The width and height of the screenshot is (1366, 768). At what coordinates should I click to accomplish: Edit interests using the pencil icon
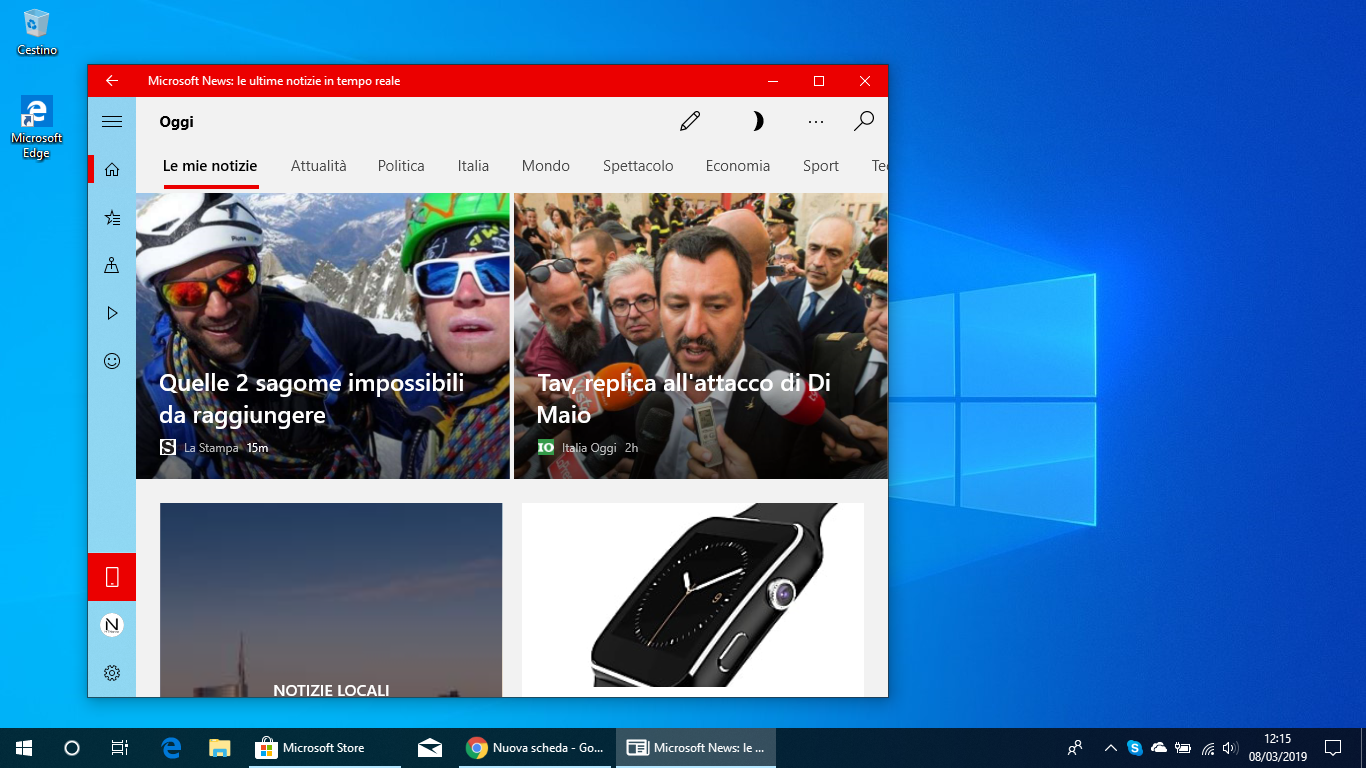coord(690,120)
